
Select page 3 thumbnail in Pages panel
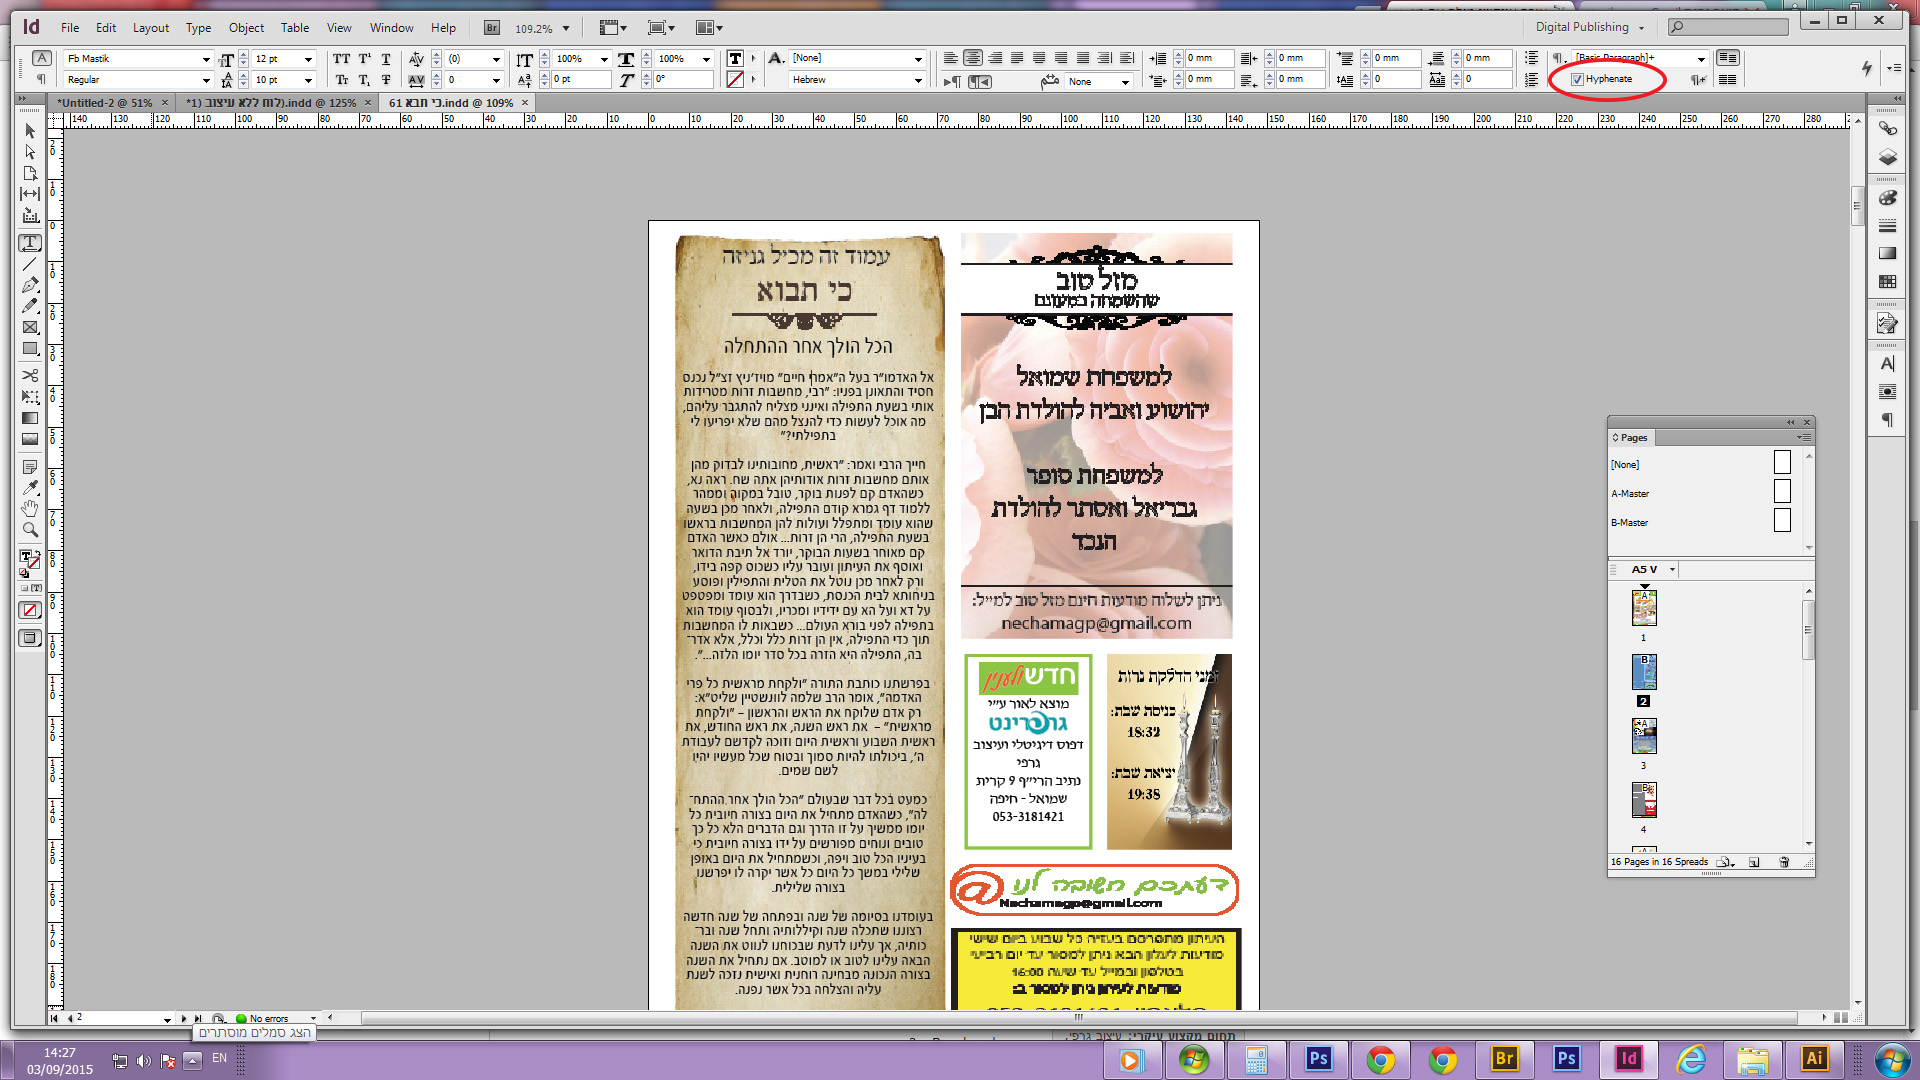click(x=1643, y=737)
